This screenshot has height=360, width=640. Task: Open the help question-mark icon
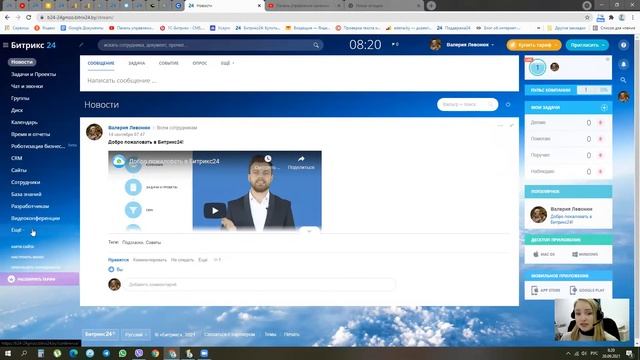coord(623,45)
